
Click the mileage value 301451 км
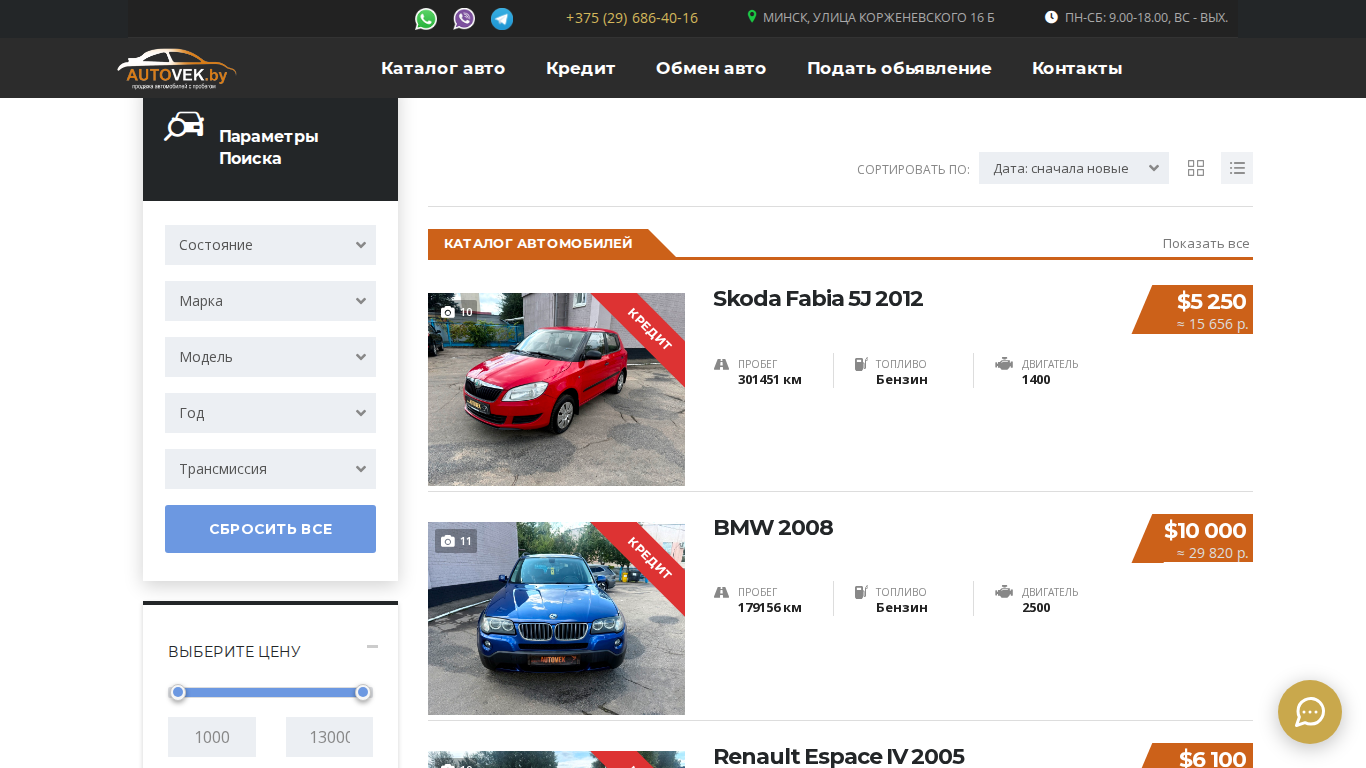click(x=770, y=380)
